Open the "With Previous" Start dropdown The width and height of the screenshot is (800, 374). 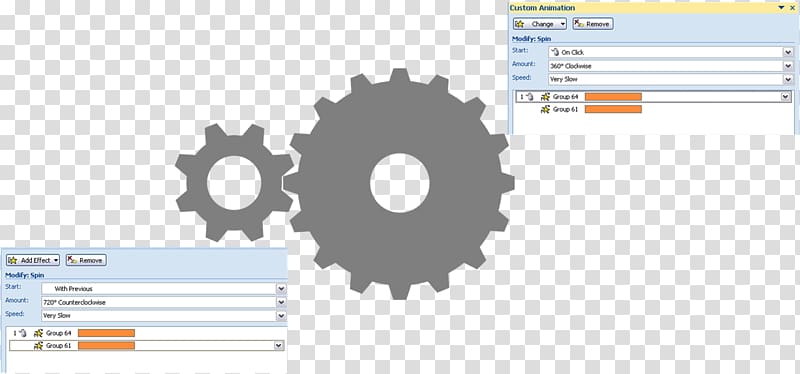point(281,289)
